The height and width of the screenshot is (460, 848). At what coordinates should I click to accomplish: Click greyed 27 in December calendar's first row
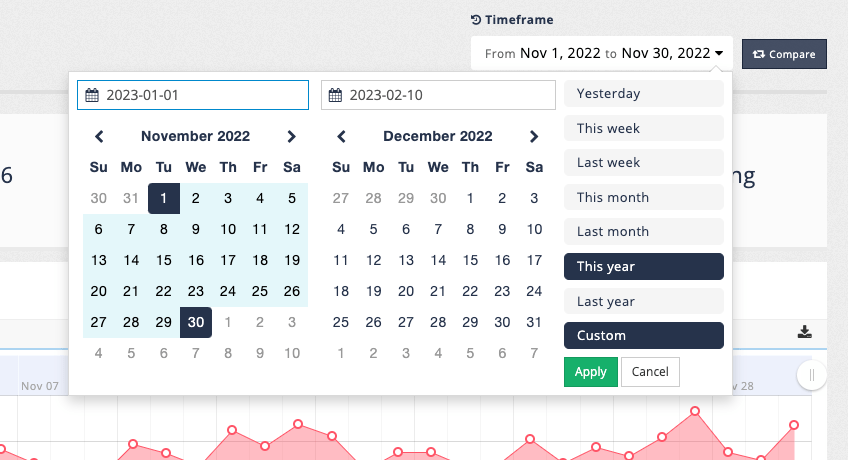click(341, 198)
